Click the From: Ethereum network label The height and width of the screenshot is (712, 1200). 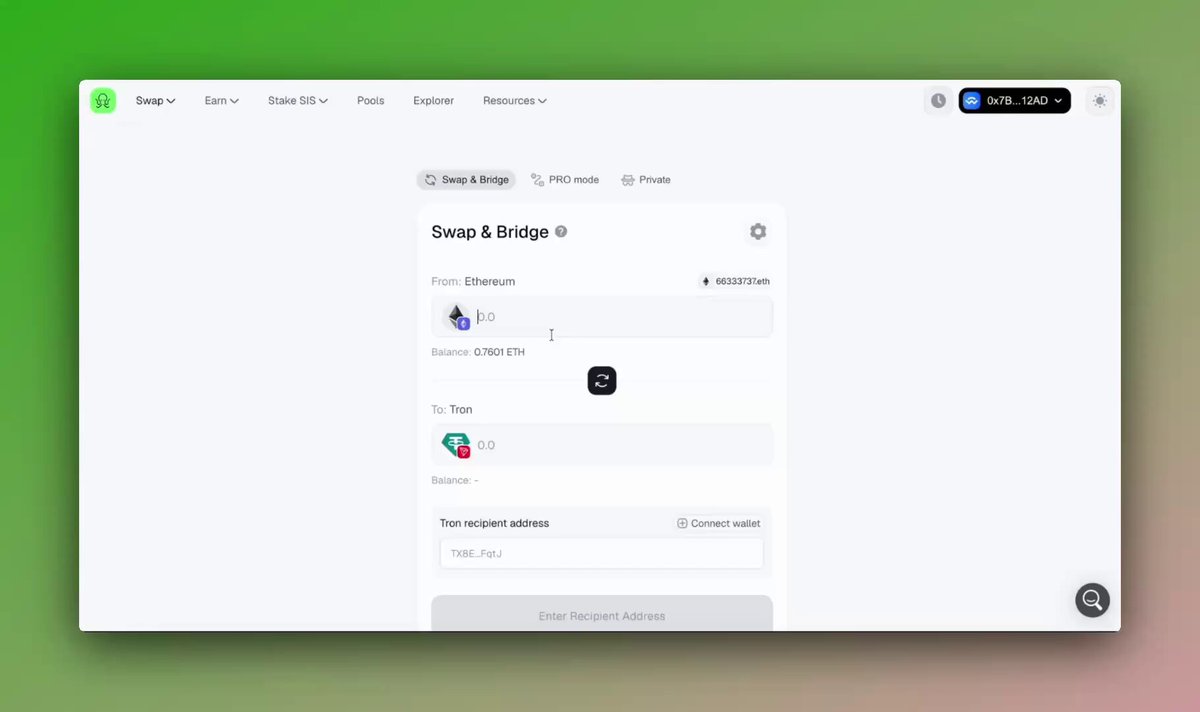(473, 282)
